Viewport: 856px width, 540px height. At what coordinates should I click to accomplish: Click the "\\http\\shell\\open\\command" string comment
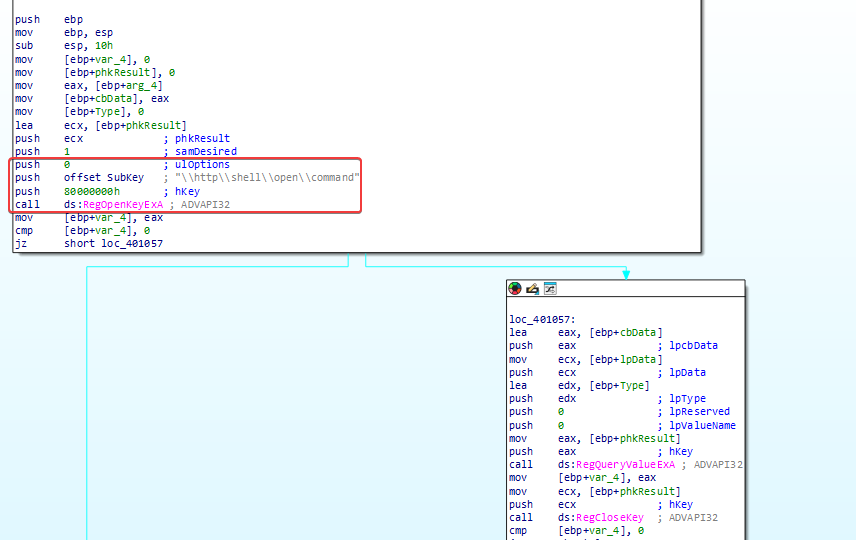pos(268,177)
